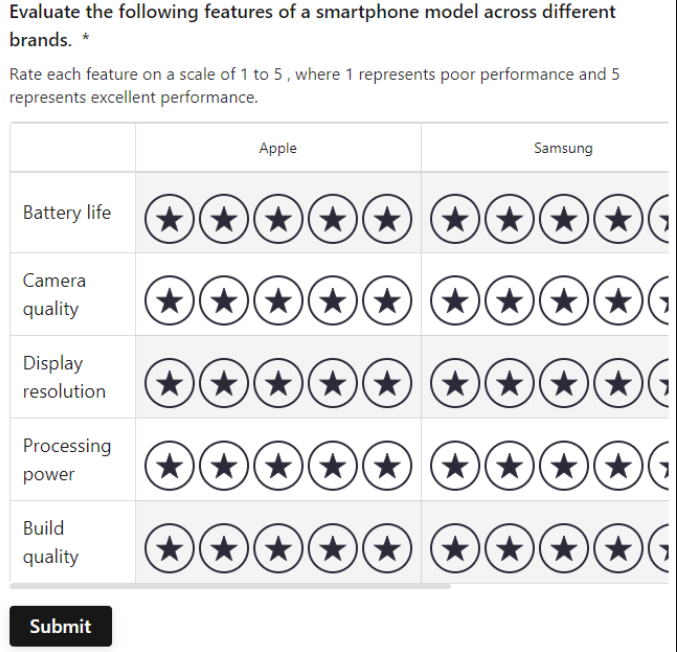Give Samsung processing power four stars

coord(619,465)
